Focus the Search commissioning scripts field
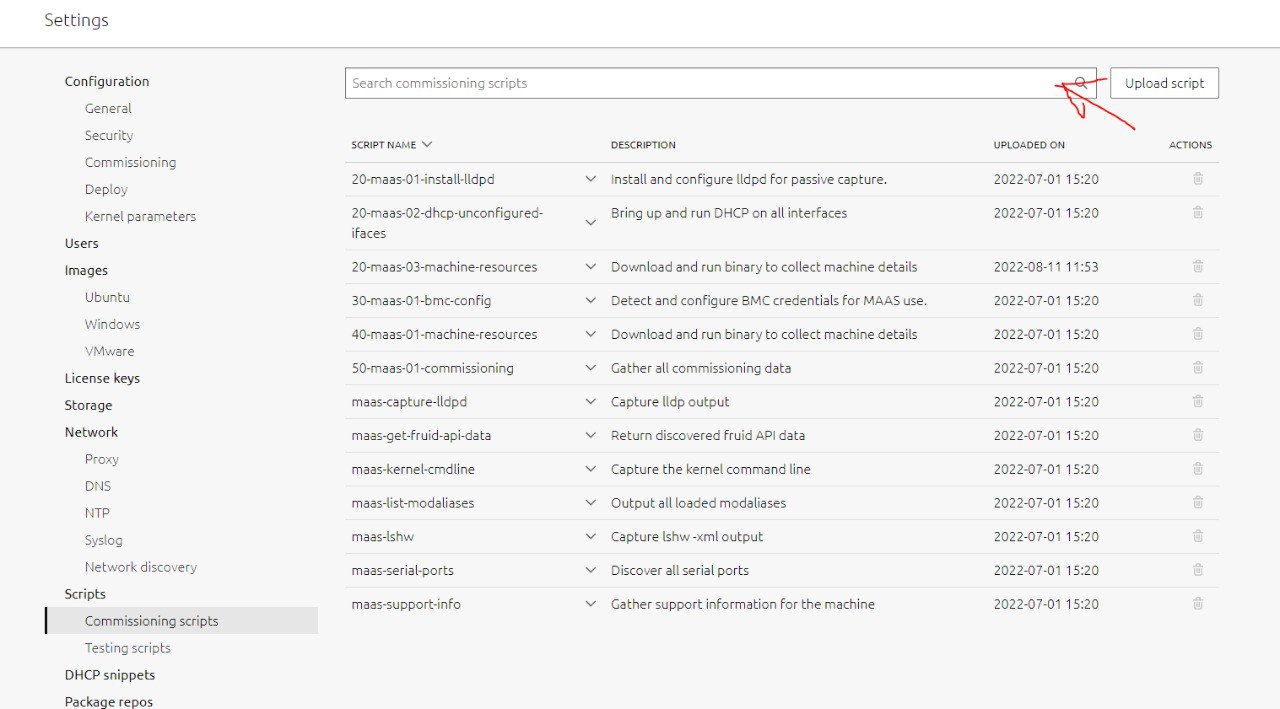Image resolution: width=1280 pixels, height=709 pixels. tap(700, 83)
